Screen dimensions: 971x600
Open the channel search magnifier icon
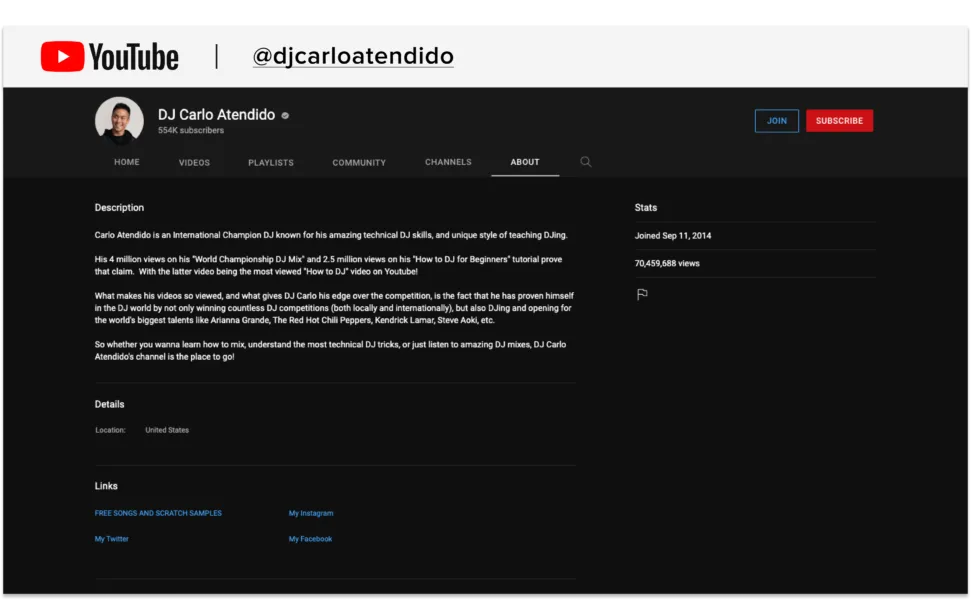coord(585,162)
